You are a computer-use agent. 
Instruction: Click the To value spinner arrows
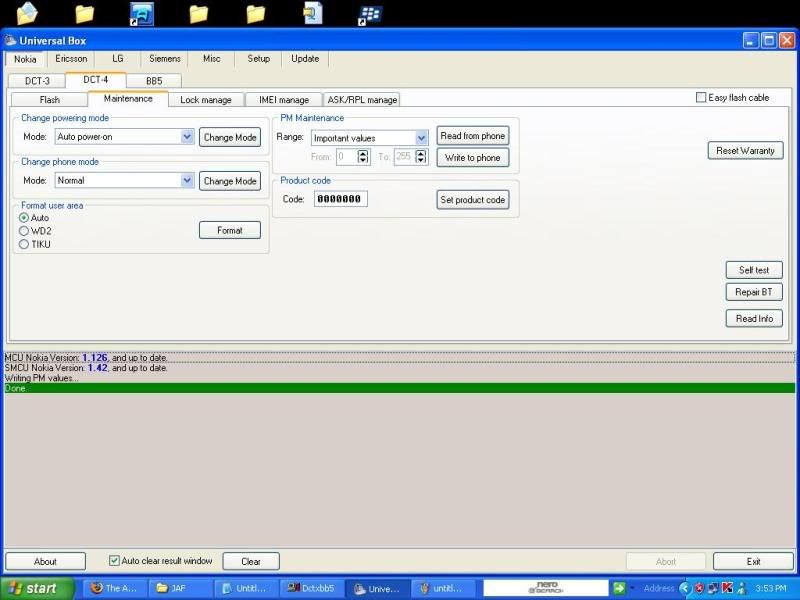pos(421,157)
